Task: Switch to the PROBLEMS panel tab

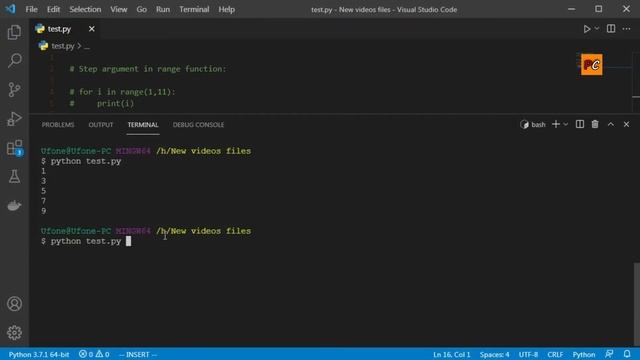Action: pyautogui.click(x=58, y=125)
